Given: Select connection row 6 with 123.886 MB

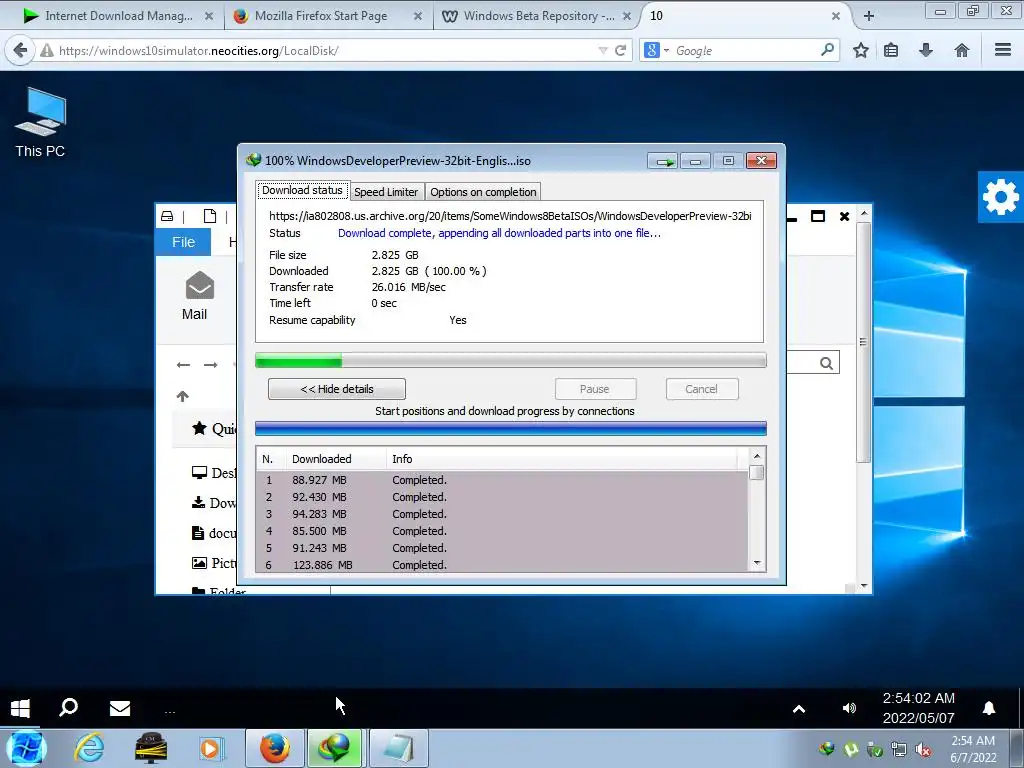Looking at the screenshot, I should (x=502, y=565).
